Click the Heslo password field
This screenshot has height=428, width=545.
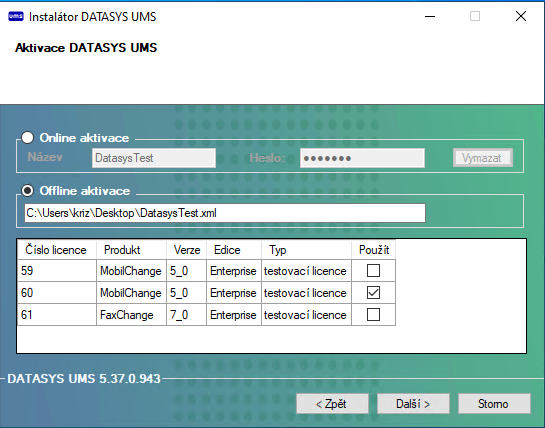pos(362,158)
